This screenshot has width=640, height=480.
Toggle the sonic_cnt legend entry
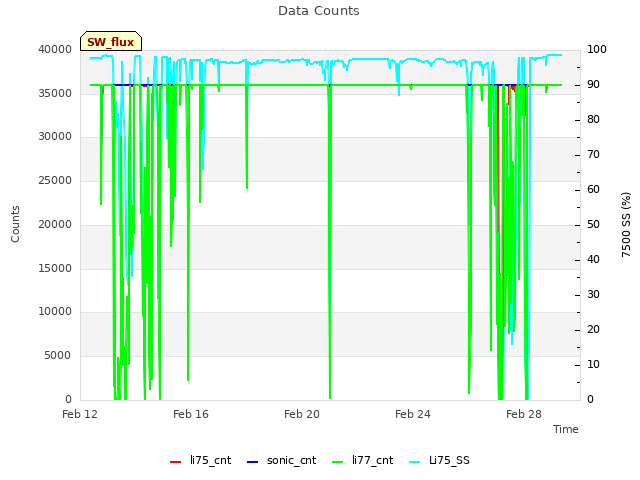coord(281,460)
